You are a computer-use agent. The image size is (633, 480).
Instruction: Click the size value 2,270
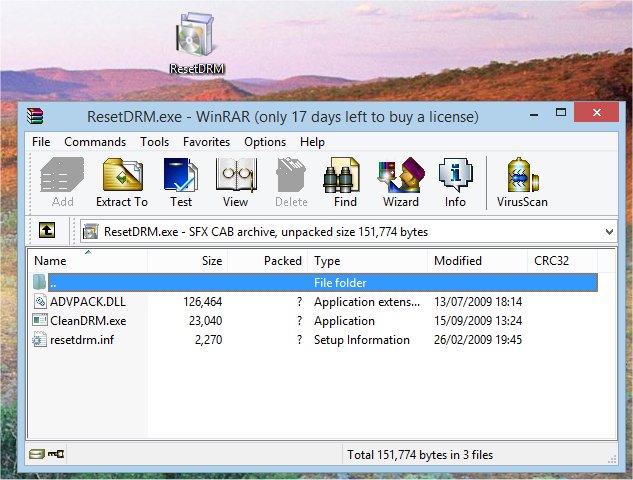208,340
